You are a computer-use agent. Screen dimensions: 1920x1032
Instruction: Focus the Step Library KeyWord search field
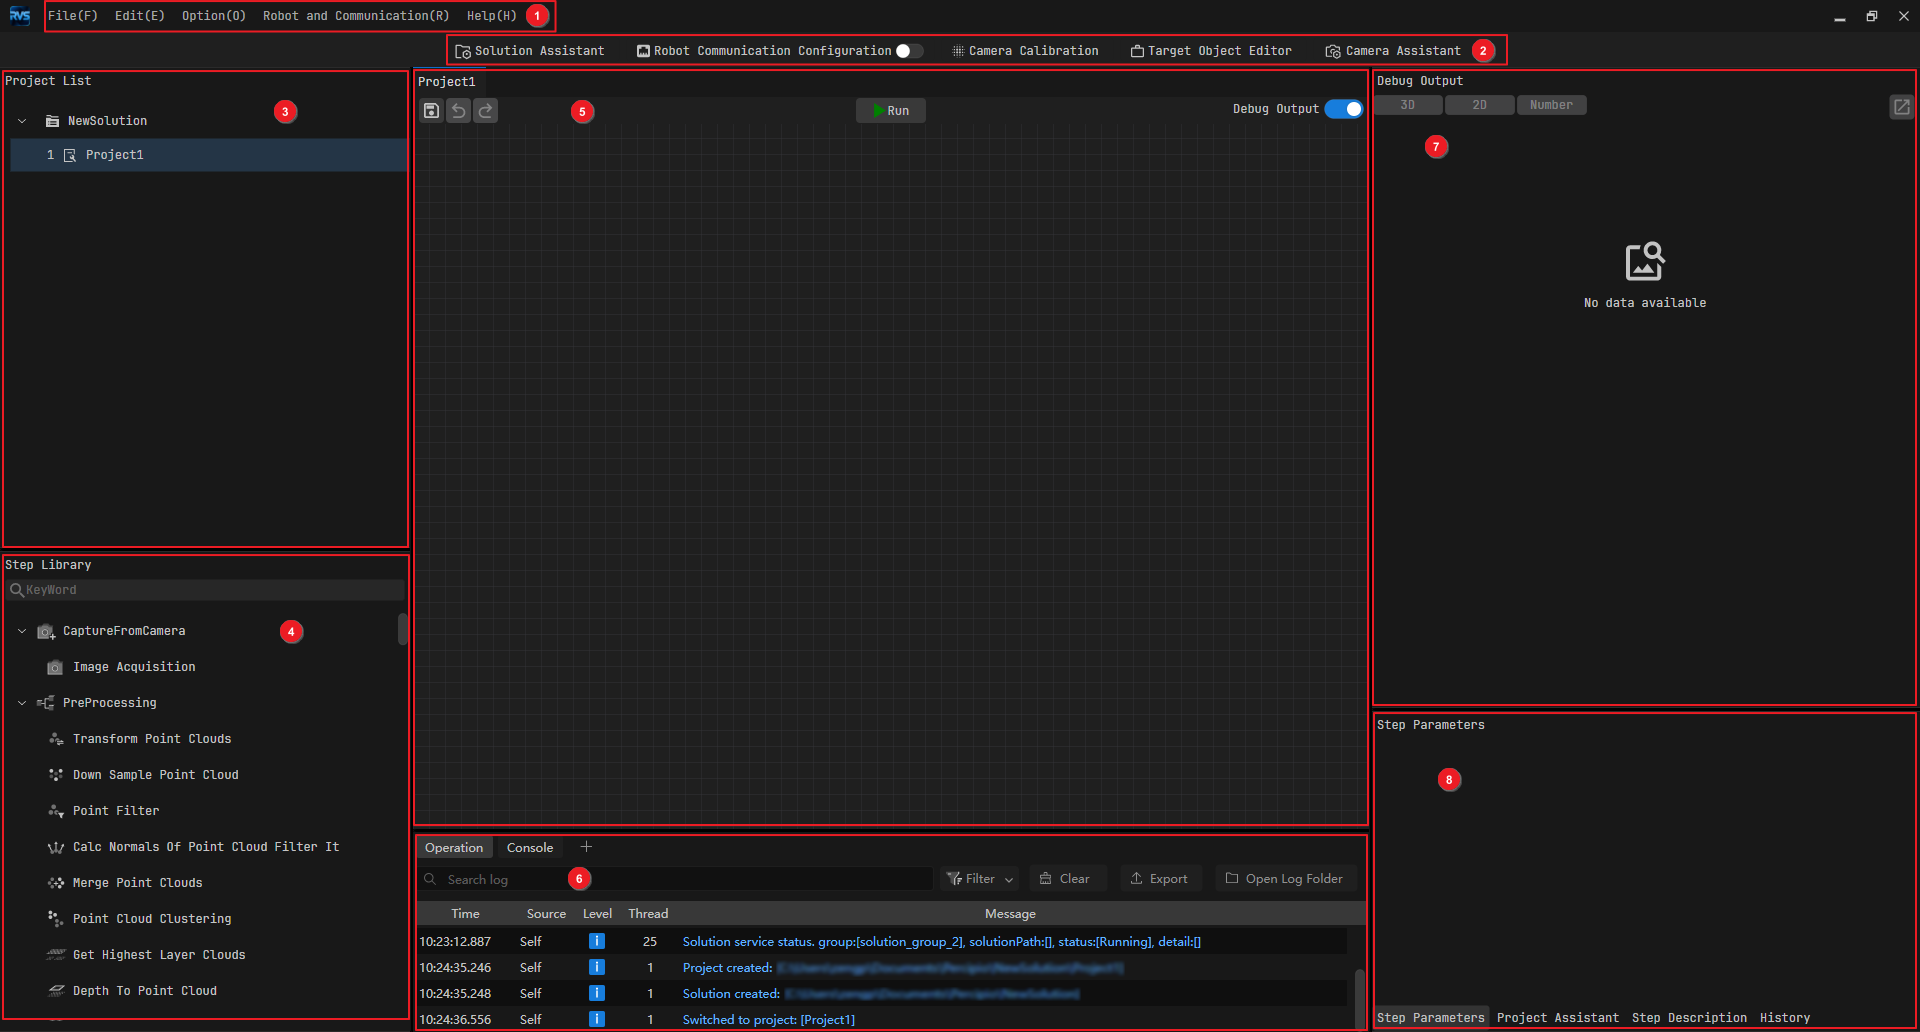[x=205, y=590]
